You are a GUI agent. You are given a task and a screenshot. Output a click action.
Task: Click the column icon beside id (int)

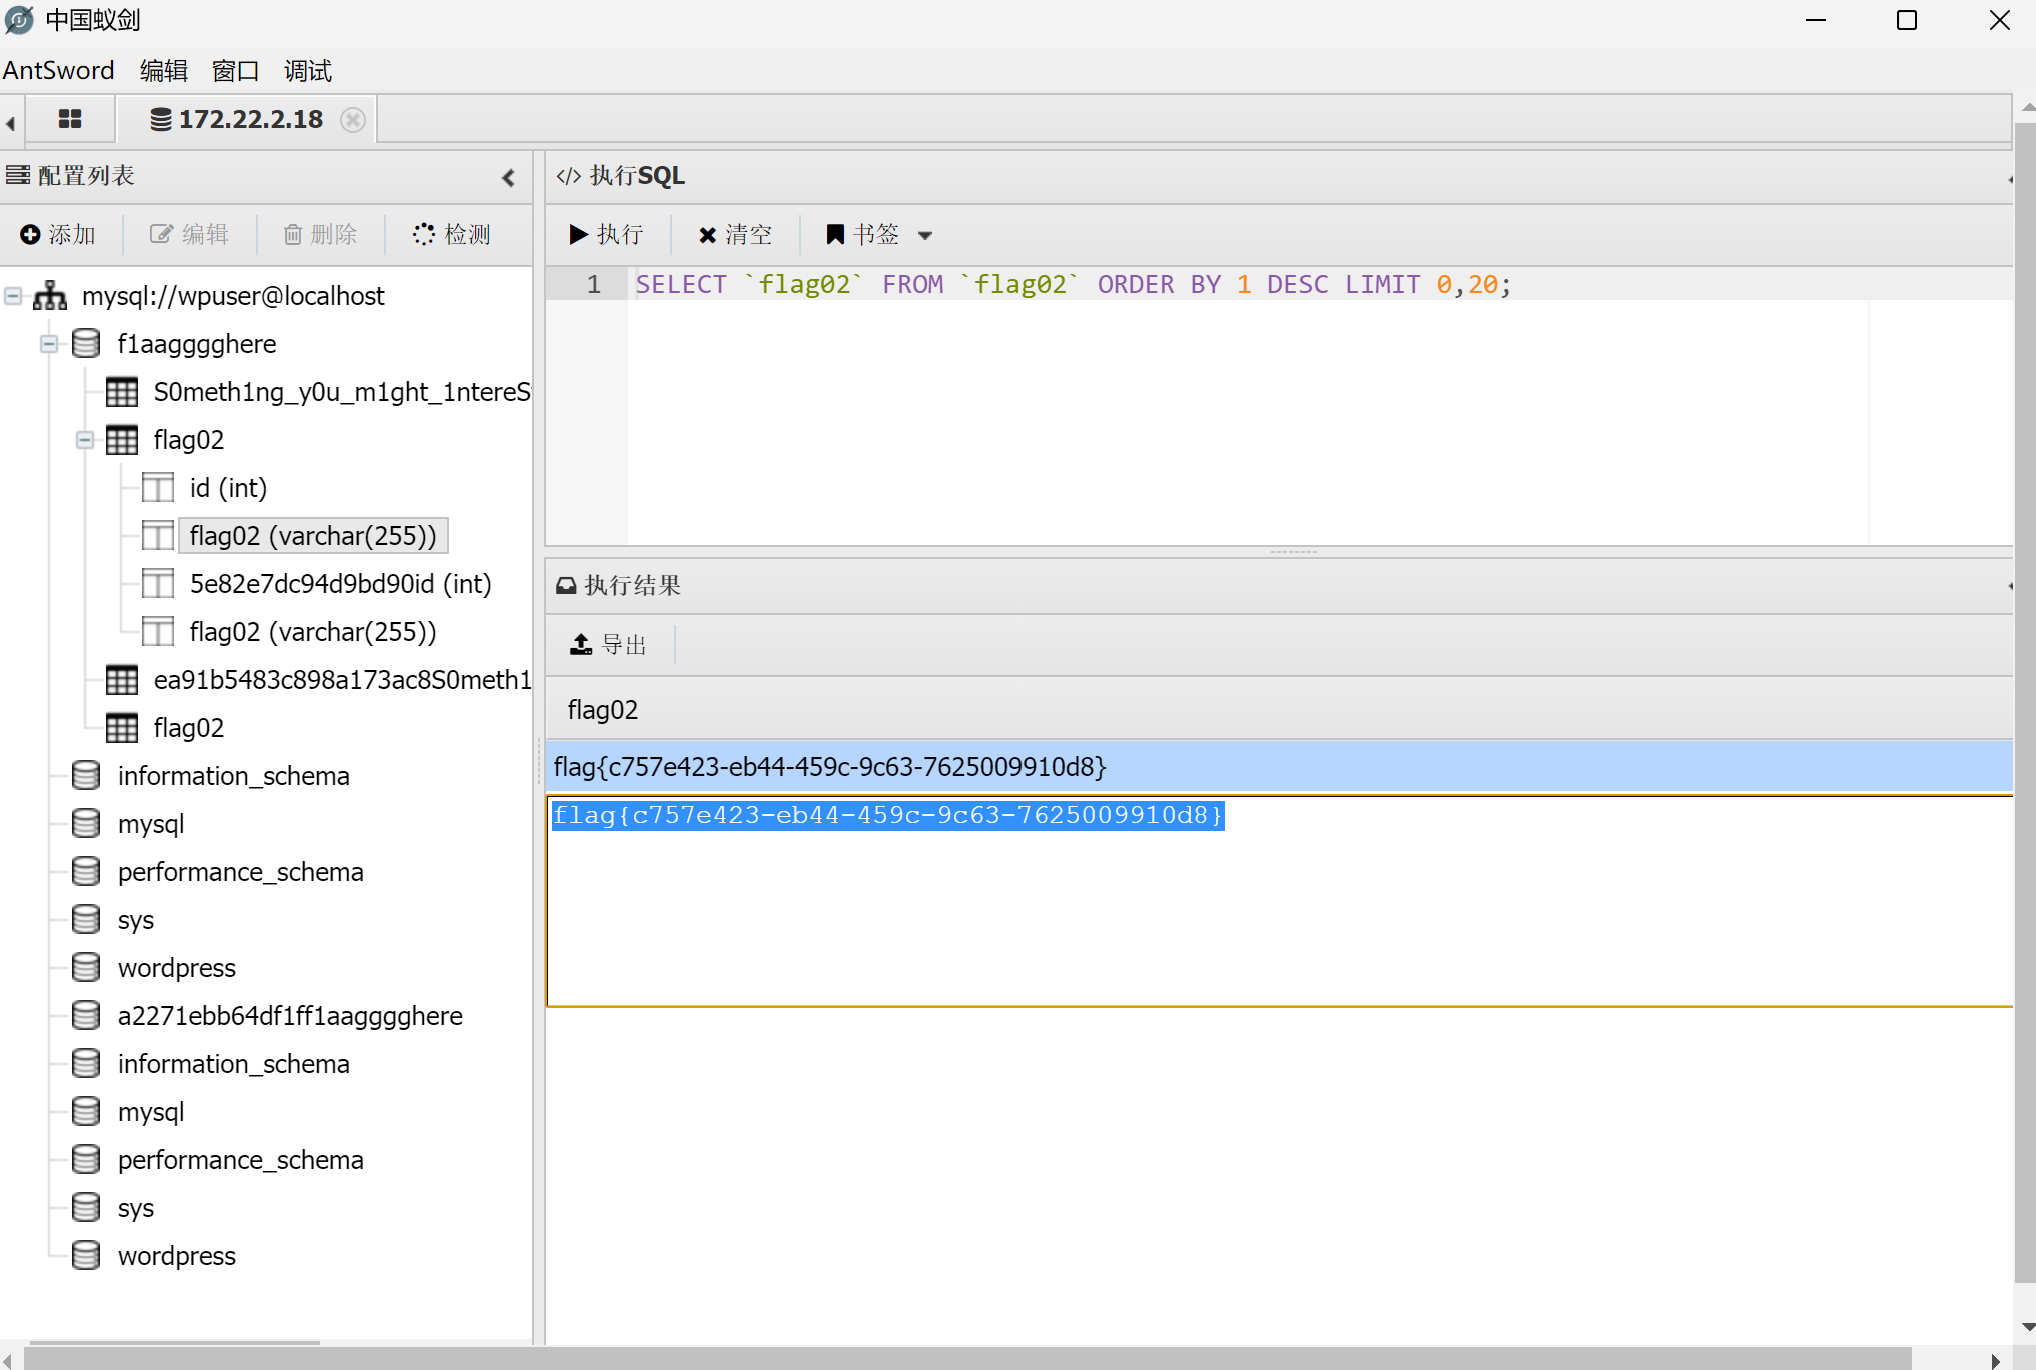coord(158,488)
